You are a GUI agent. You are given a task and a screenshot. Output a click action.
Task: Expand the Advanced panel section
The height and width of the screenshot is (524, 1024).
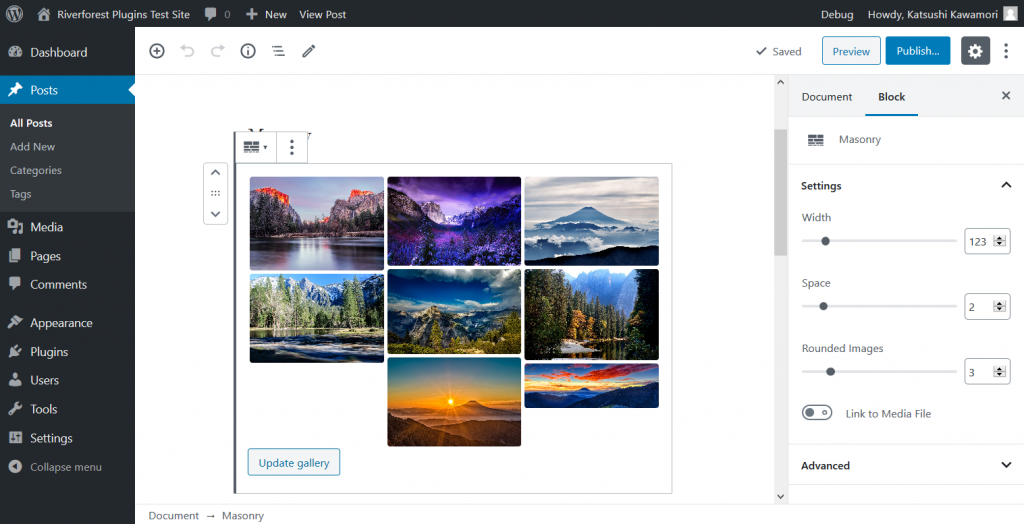(1006, 465)
